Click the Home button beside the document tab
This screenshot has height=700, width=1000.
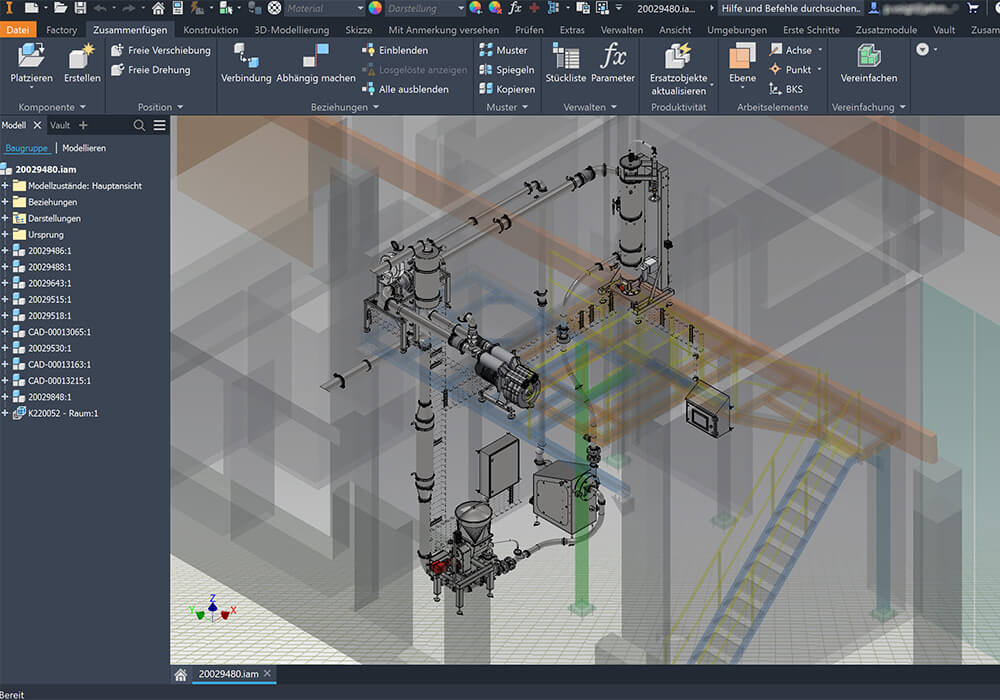click(180, 674)
